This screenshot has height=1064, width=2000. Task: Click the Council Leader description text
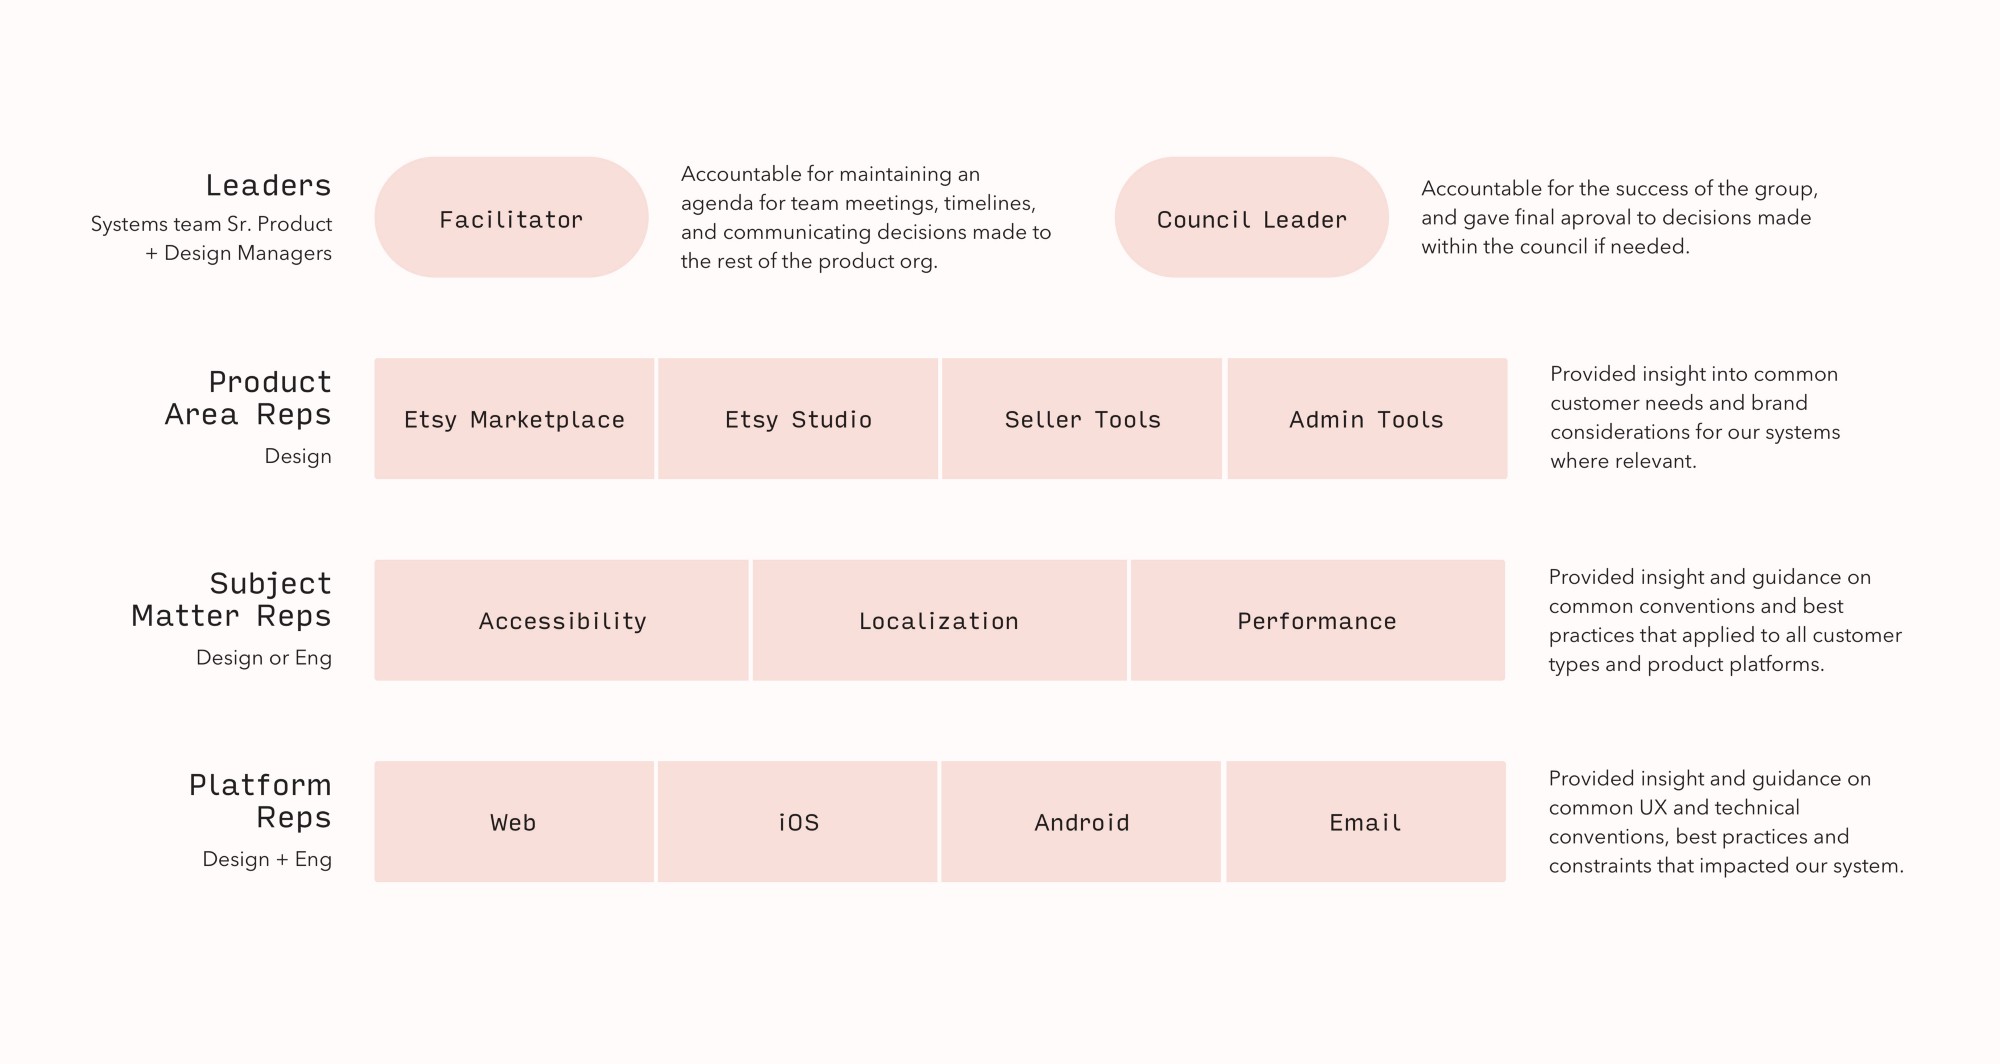click(x=1618, y=218)
